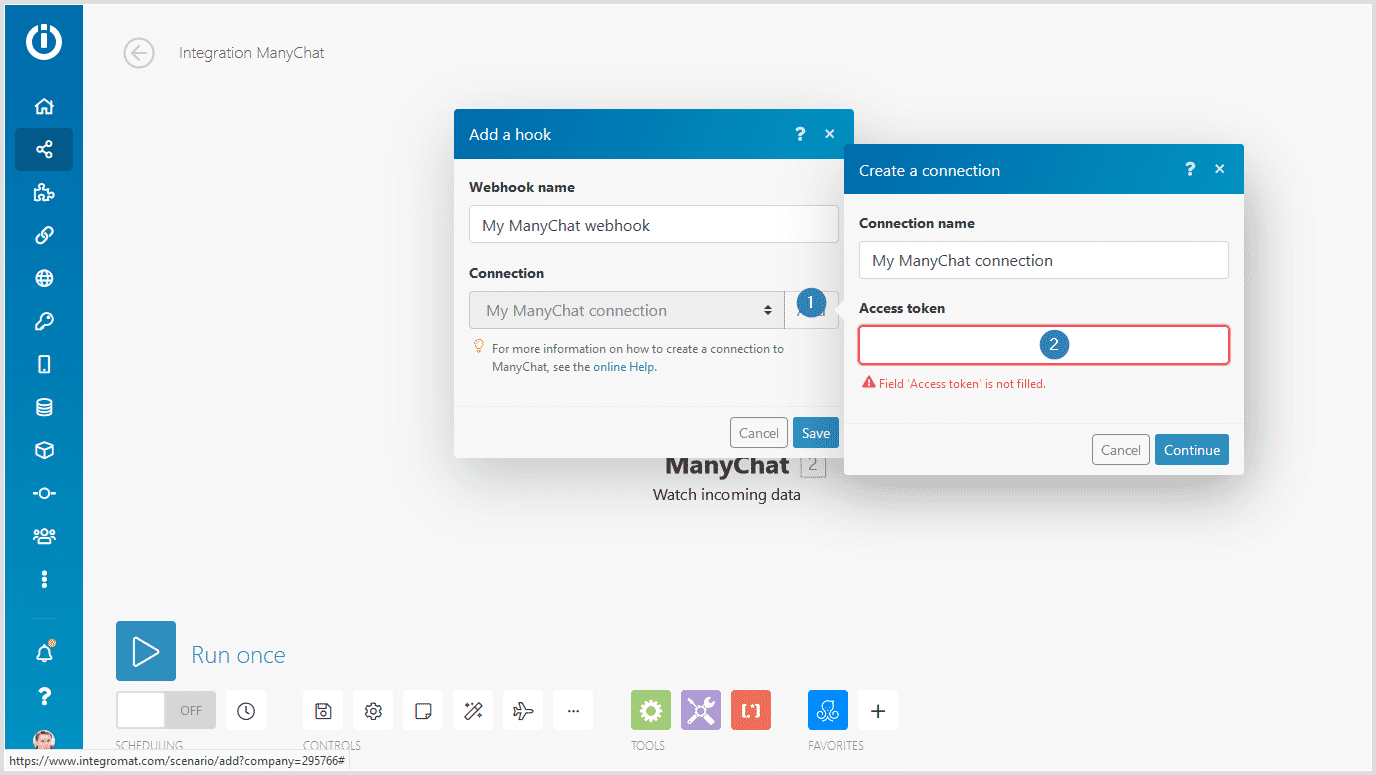
Task: Open the Notes icon in controls
Action: click(x=423, y=710)
